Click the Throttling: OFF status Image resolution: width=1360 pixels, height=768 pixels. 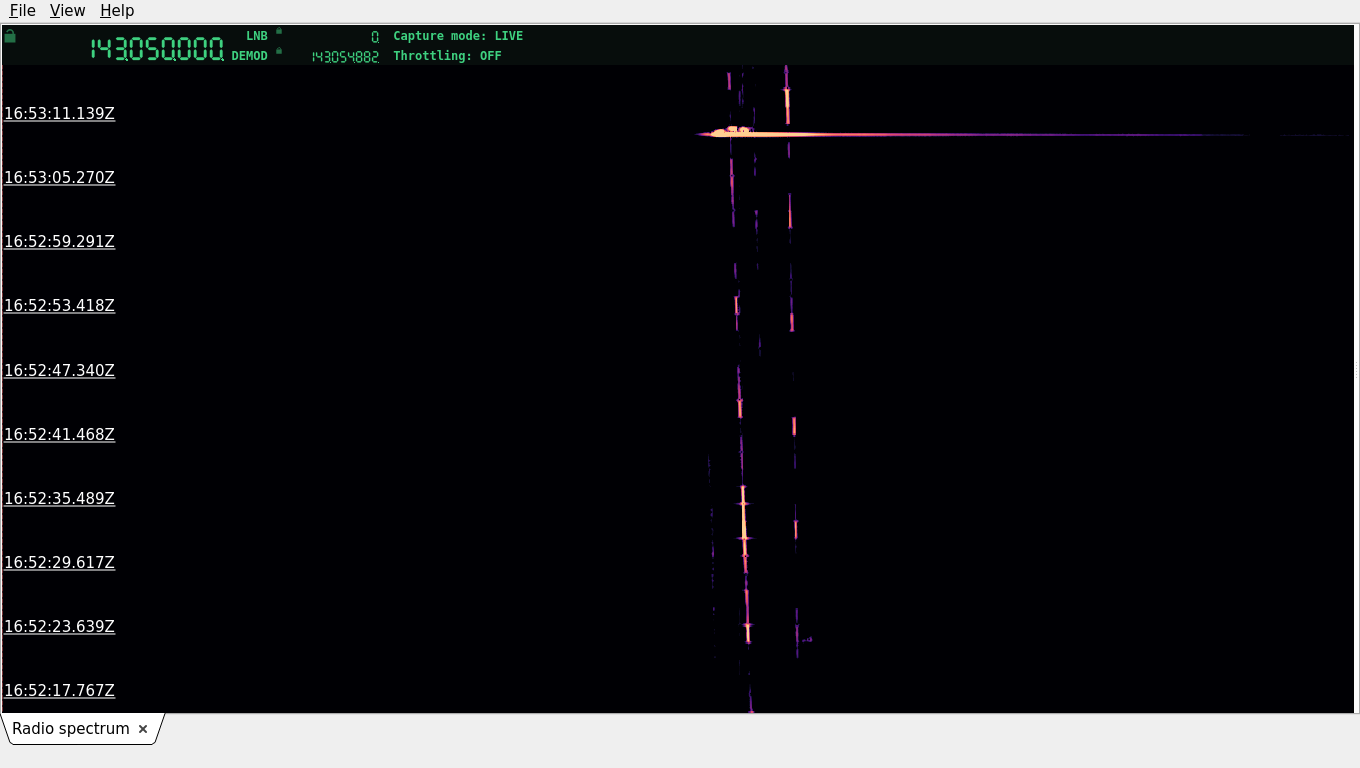coord(447,56)
